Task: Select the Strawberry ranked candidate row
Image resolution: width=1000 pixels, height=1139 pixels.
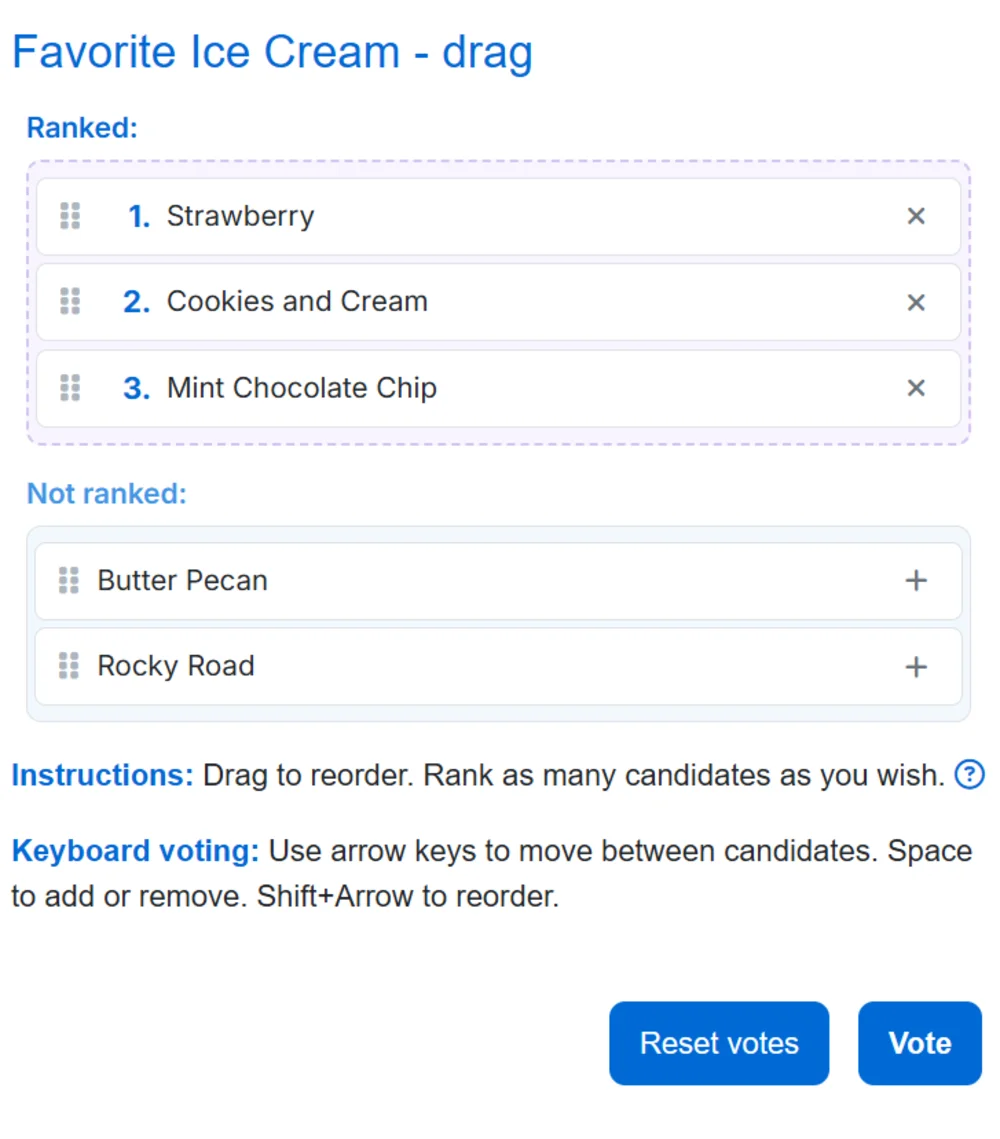Action: click(450, 216)
